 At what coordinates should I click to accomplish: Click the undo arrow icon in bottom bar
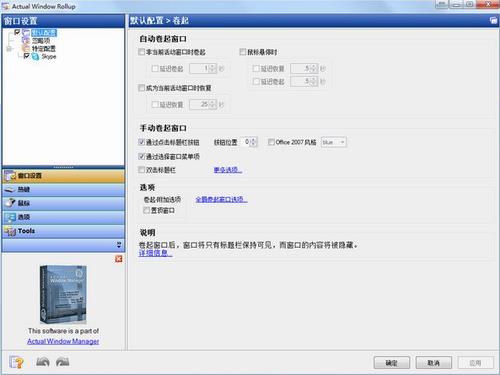(43, 362)
